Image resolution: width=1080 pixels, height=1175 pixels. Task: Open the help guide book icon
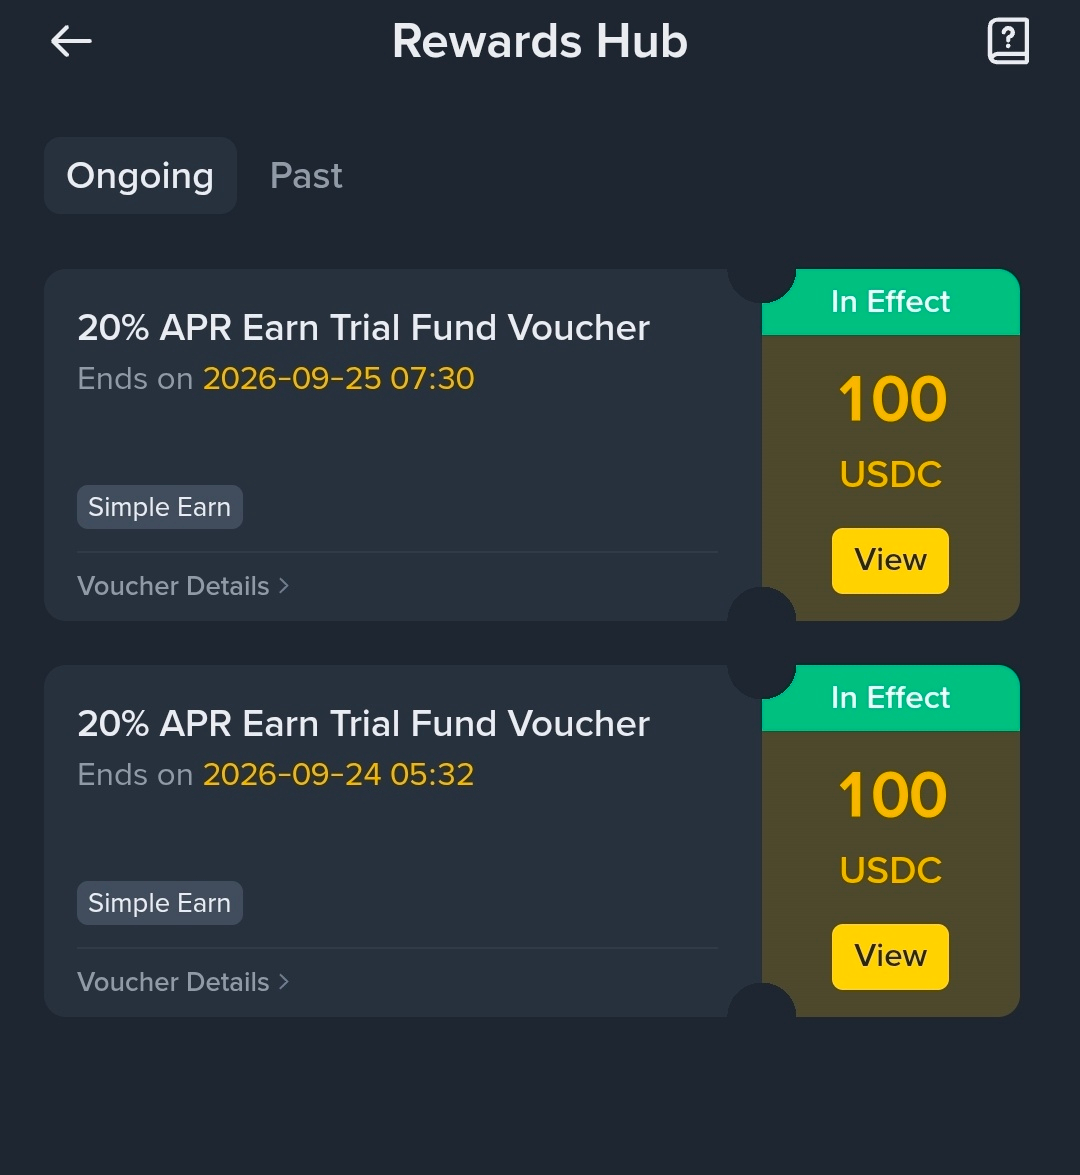[x=1008, y=40]
